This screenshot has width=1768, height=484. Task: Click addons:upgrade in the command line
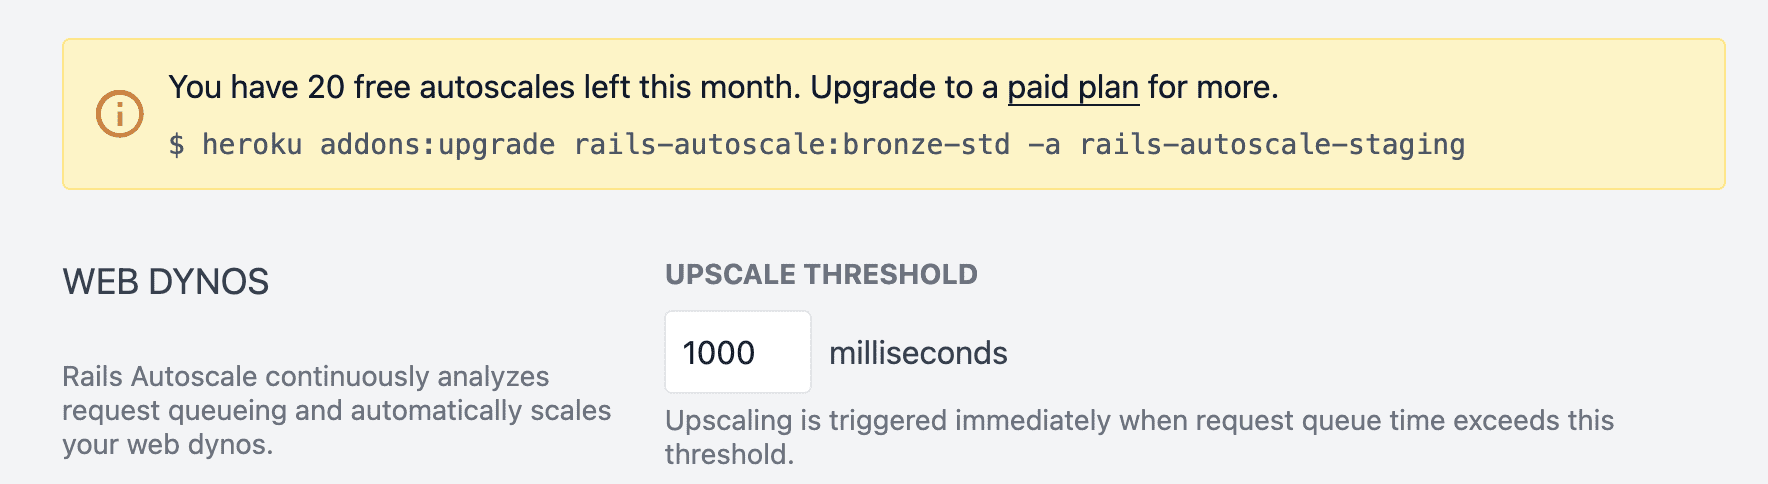tap(437, 145)
